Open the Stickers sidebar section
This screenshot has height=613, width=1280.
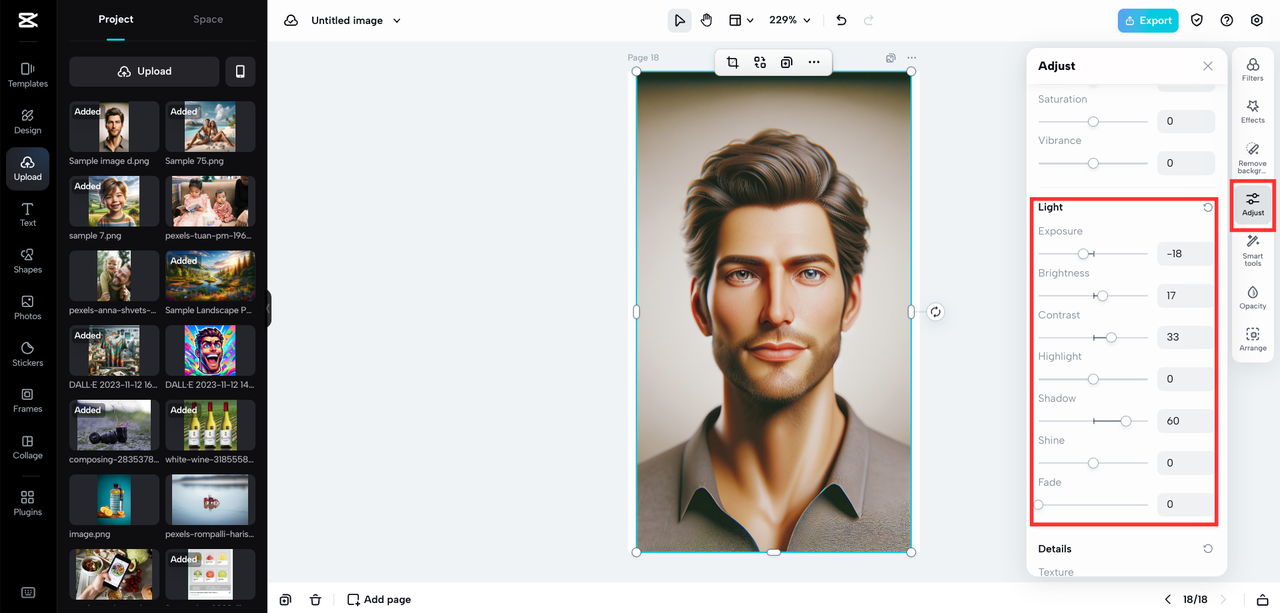(x=27, y=354)
